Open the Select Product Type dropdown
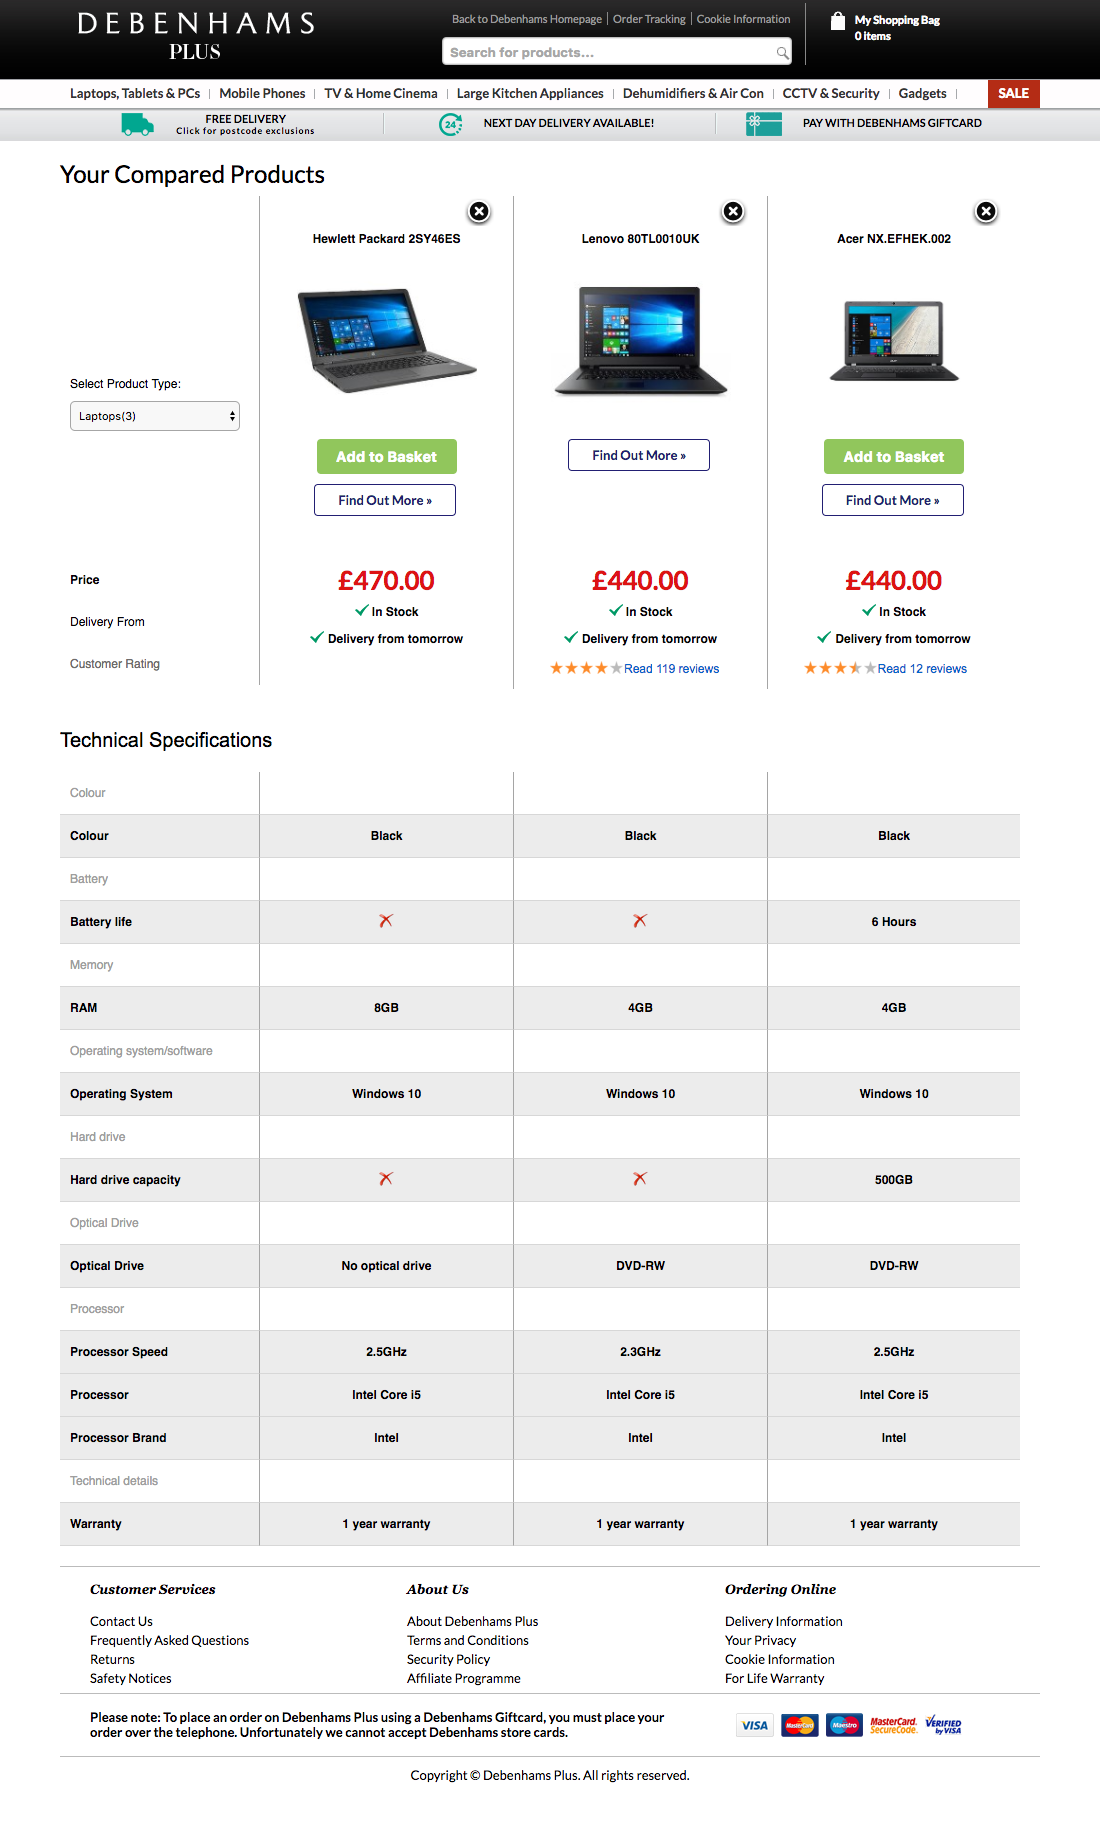Image resolution: width=1100 pixels, height=1833 pixels. (154, 415)
